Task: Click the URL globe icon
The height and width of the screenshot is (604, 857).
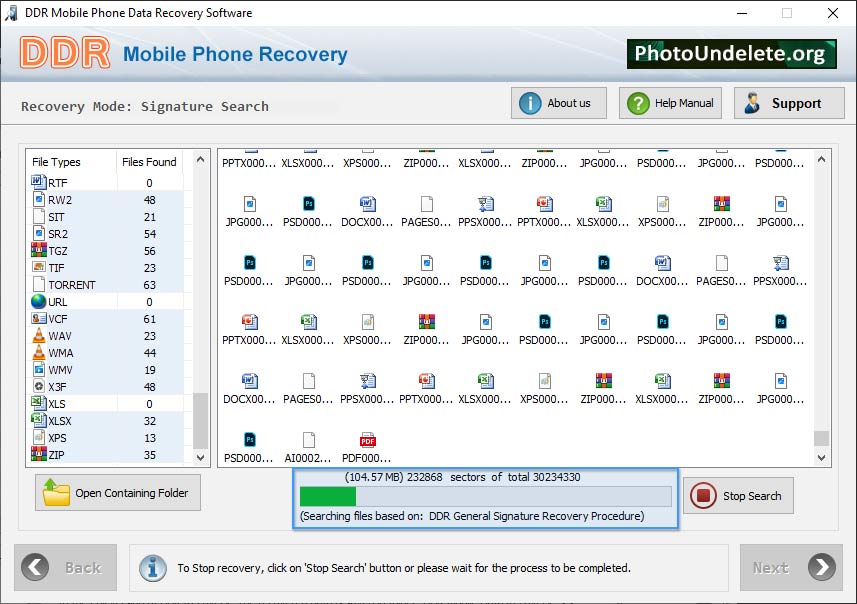Action: pyautogui.click(x=39, y=301)
